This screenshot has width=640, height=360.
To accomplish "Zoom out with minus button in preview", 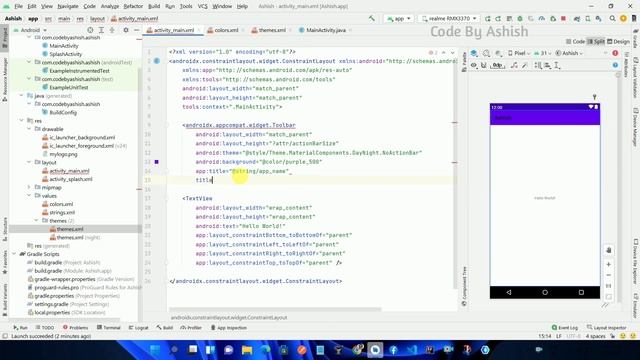I will click(x=608, y=275).
